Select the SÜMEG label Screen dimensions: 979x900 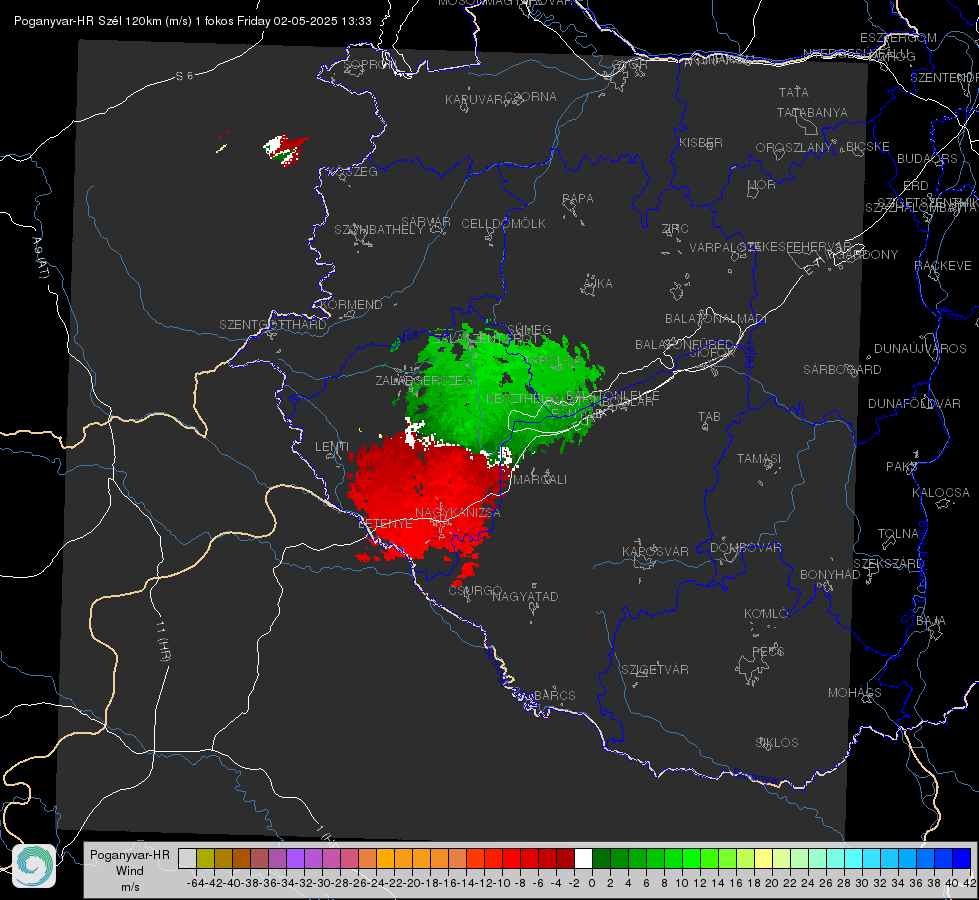coord(529,330)
